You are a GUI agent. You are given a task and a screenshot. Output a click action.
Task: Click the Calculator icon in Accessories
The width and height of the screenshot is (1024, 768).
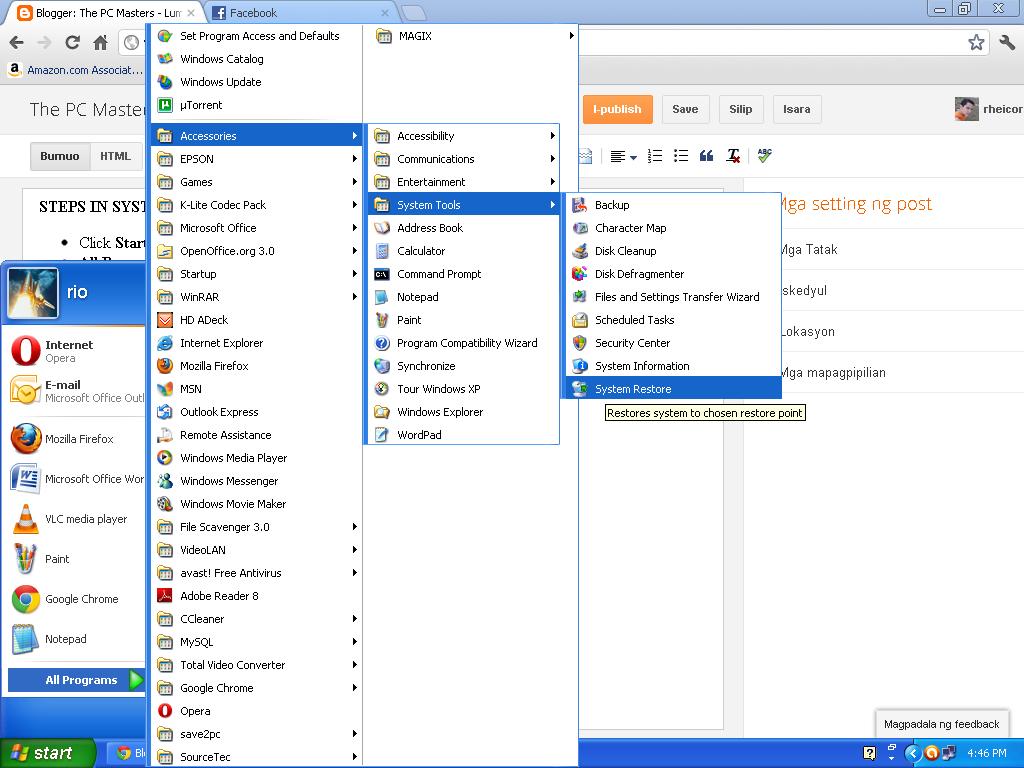coord(382,251)
